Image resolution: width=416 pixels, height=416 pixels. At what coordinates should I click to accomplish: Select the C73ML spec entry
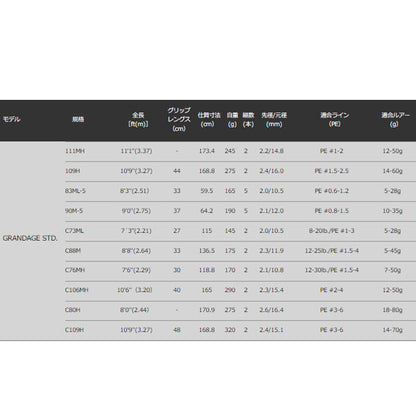pyautogui.click(x=74, y=231)
